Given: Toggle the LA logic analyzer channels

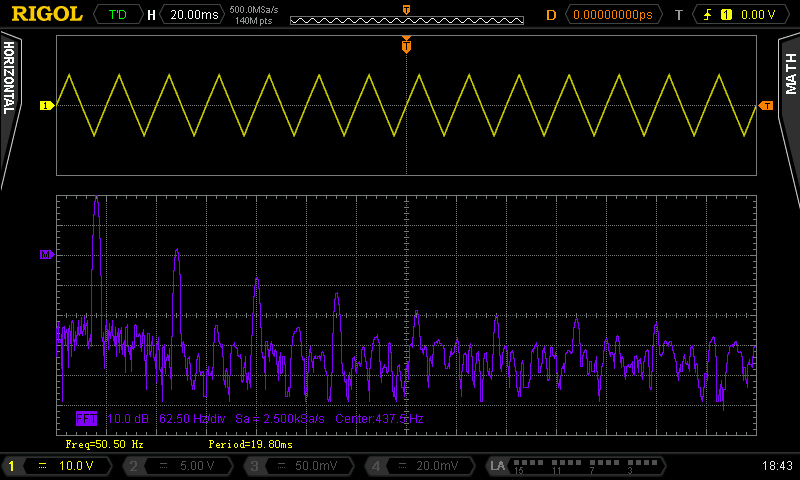Looking at the screenshot, I should click(x=574, y=465).
